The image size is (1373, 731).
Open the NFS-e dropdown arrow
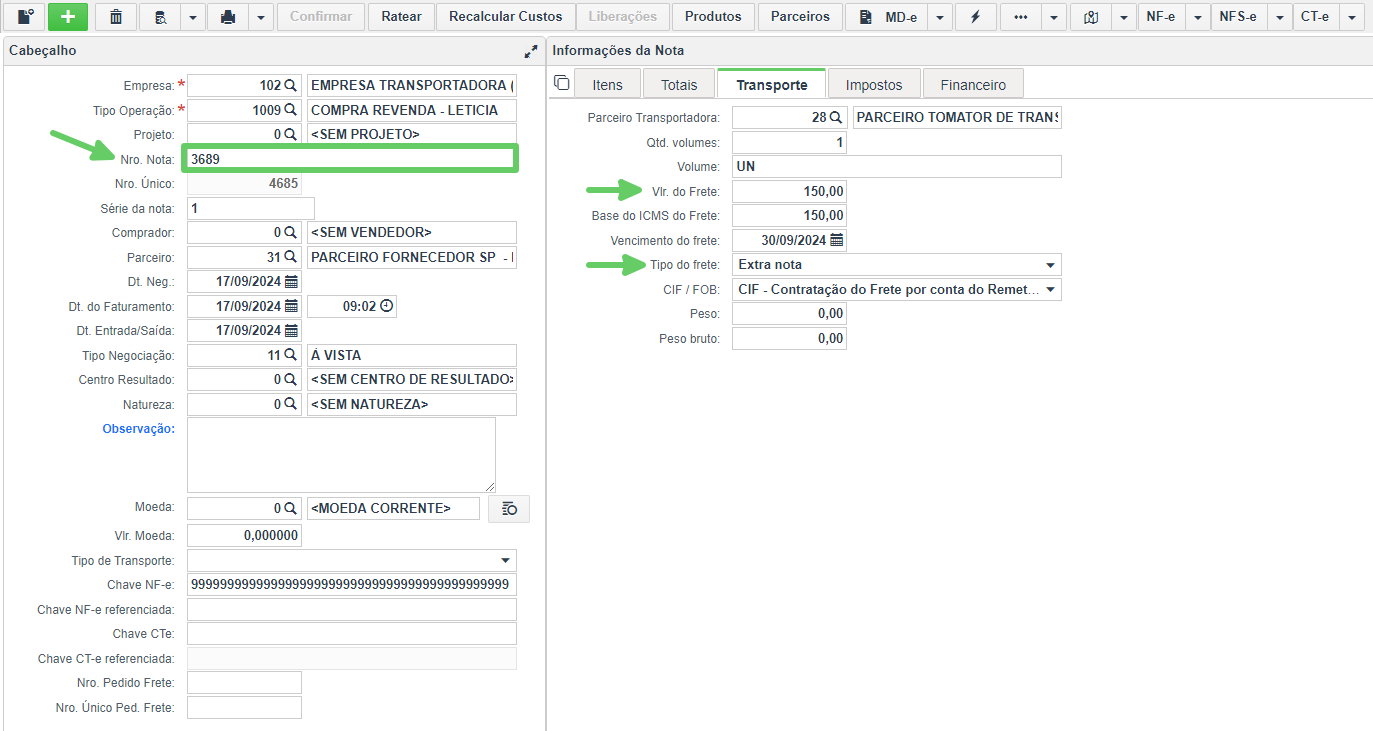point(1279,17)
